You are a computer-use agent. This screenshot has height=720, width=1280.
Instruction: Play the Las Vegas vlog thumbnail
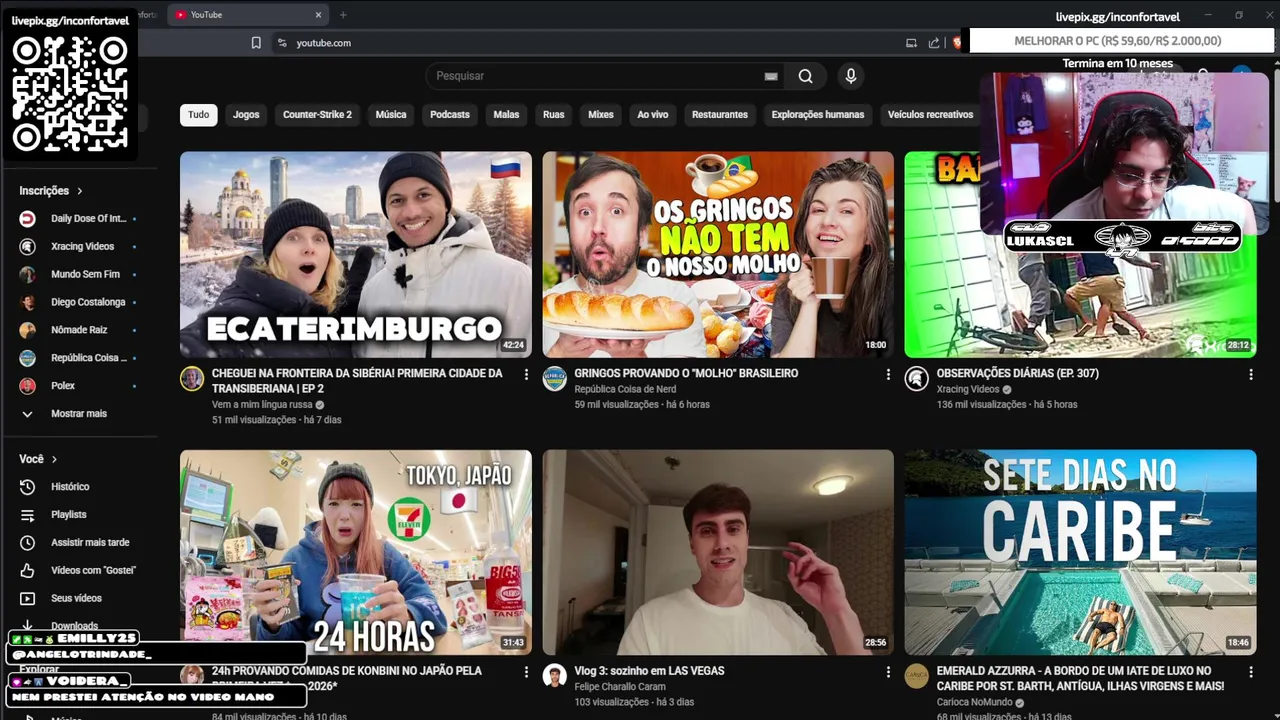[718, 552]
